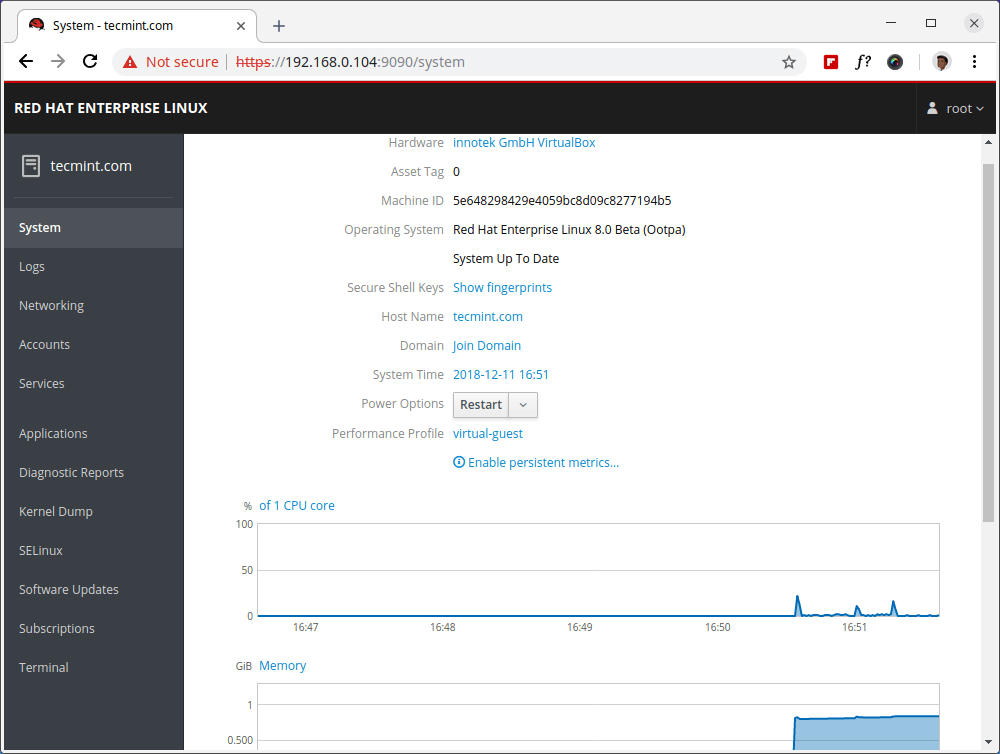The height and width of the screenshot is (754, 1000).
Task: Click the f? font extension icon
Action: pyautogui.click(x=862, y=62)
